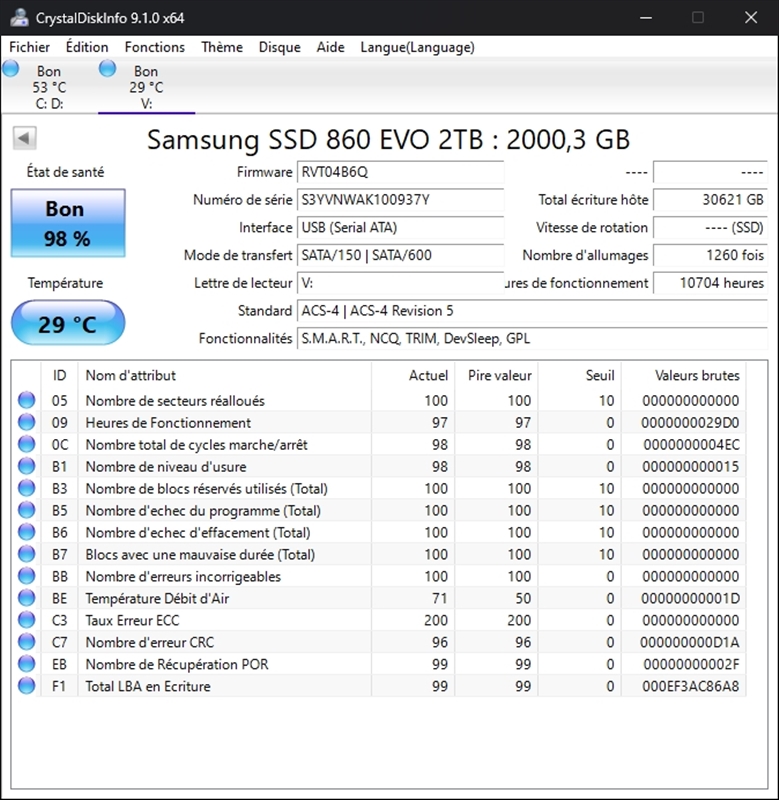This screenshot has height=800, width=779.
Task: Click status icon for Heures de Fonctionnement row
Action: pos(26,423)
